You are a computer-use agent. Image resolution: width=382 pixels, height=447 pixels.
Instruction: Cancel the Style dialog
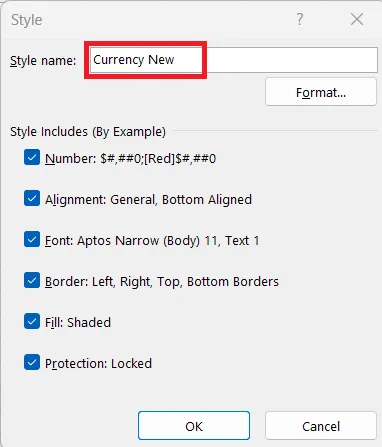[321, 426]
